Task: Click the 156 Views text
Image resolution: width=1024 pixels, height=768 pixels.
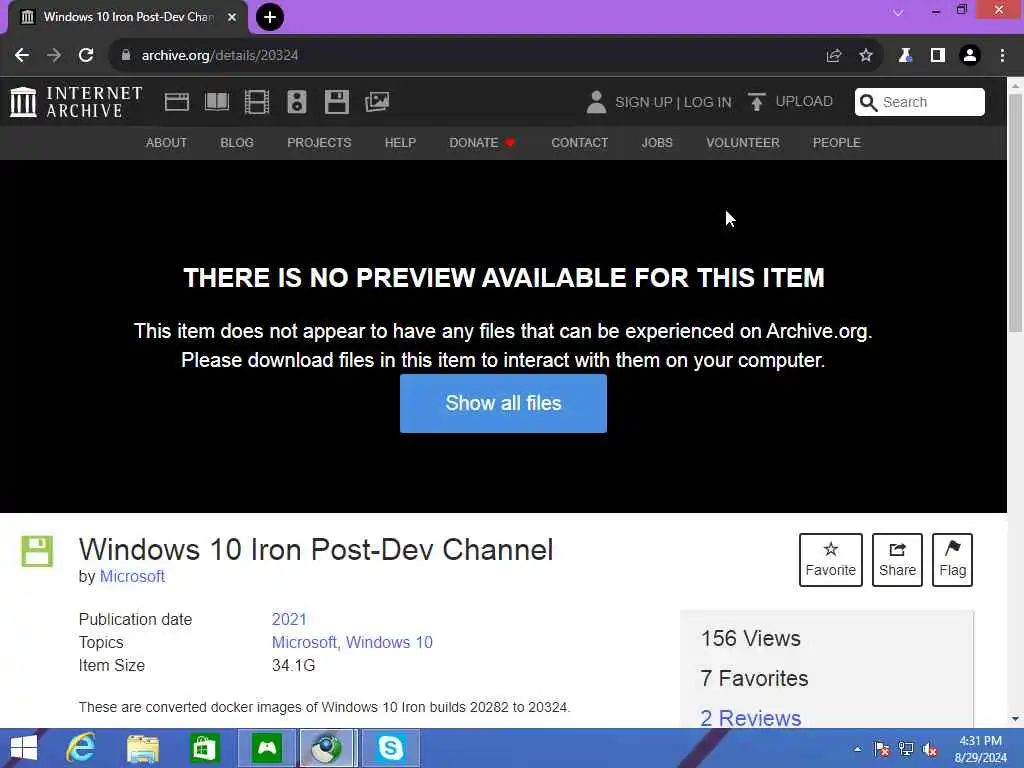Action: [x=750, y=639]
